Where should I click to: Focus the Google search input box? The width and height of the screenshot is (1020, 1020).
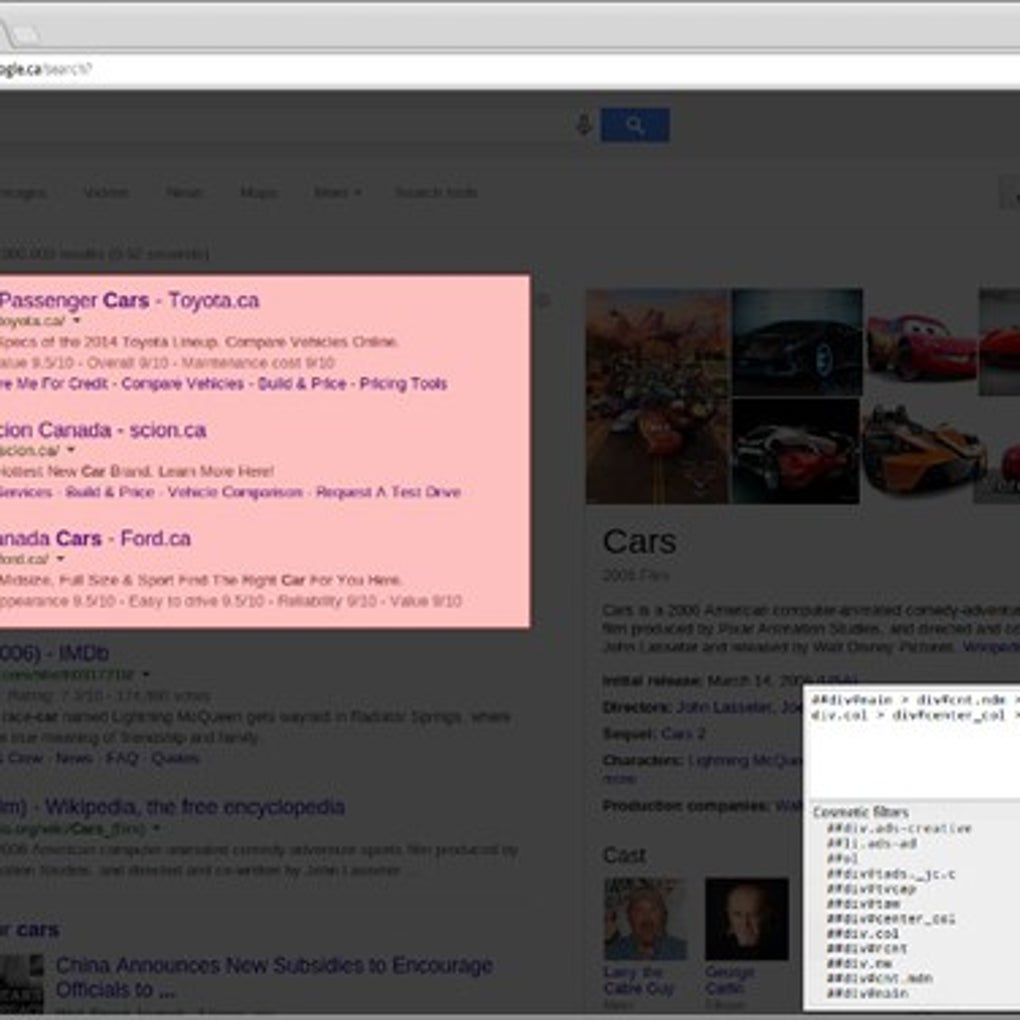click(x=285, y=125)
